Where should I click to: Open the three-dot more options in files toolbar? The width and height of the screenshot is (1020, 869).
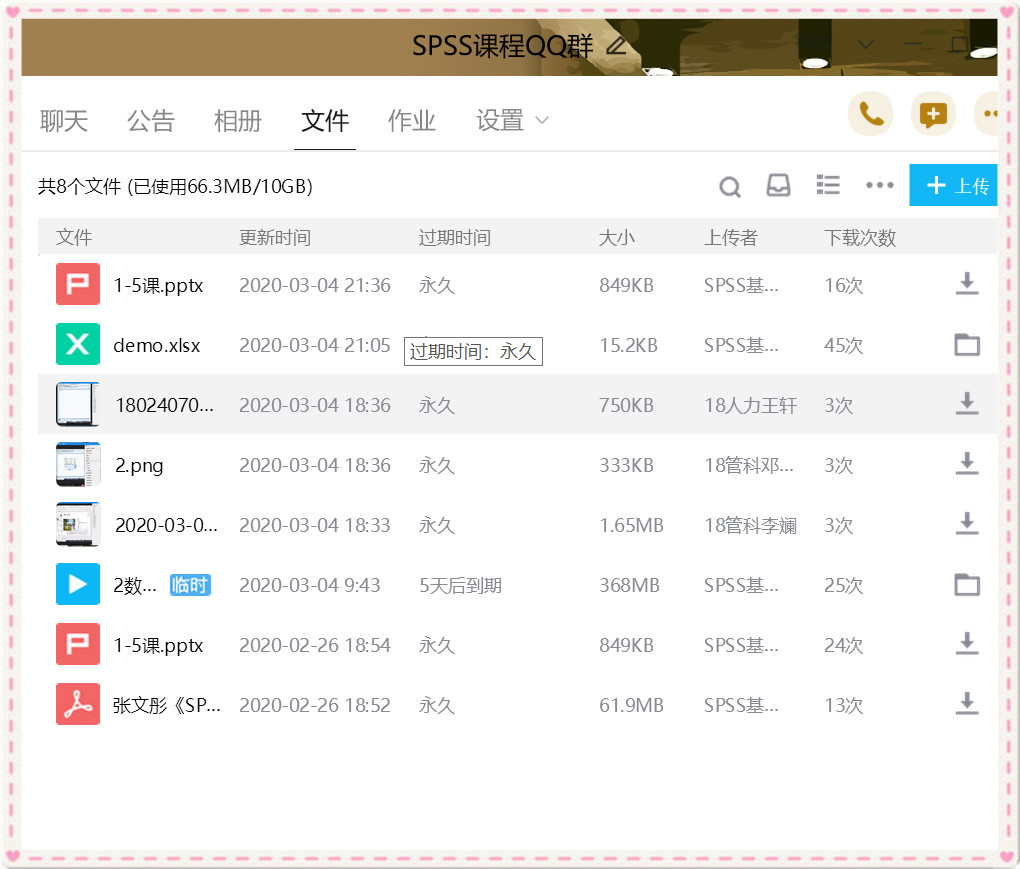coord(879,185)
